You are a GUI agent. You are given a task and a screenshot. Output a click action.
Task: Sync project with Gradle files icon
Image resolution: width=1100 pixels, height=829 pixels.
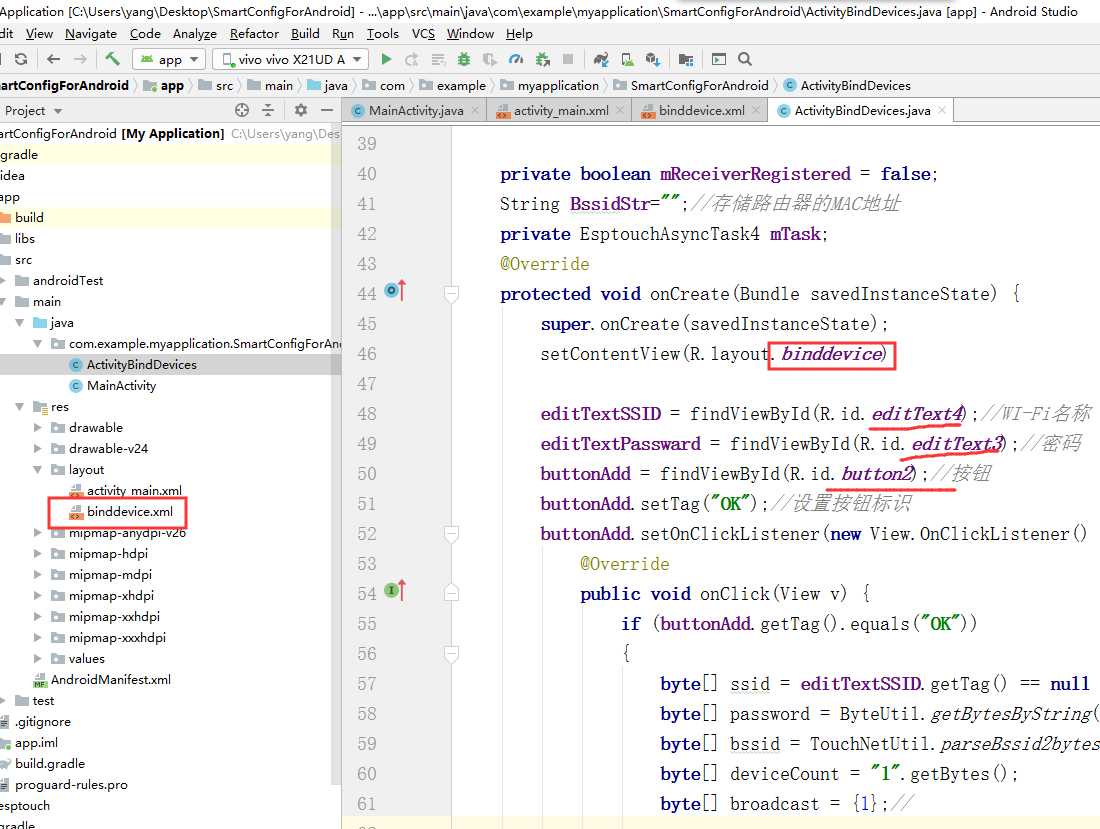coord(601,60)
